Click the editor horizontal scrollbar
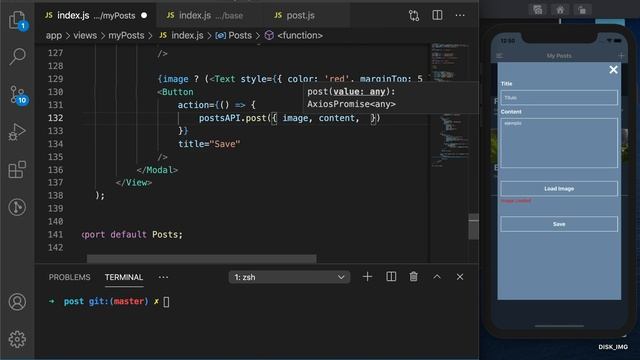The width and height of the screenshot is (640, 360). [x=202, y=259]
